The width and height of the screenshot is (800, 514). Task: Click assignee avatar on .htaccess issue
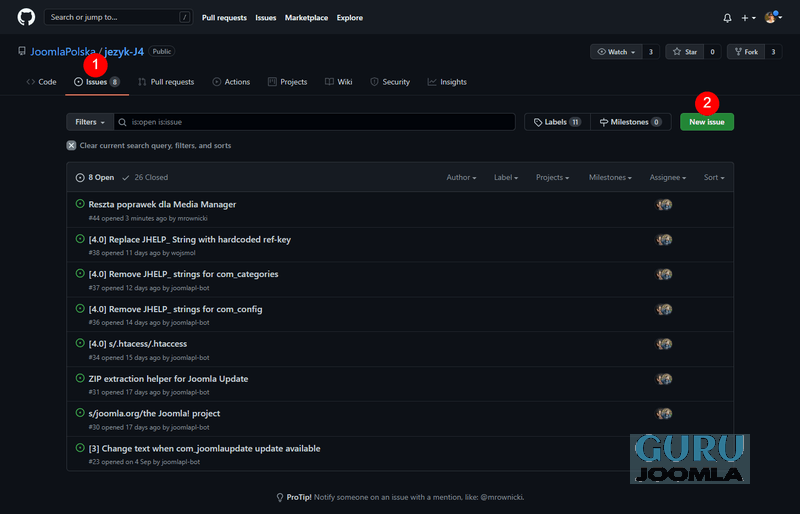coord(664,344)
